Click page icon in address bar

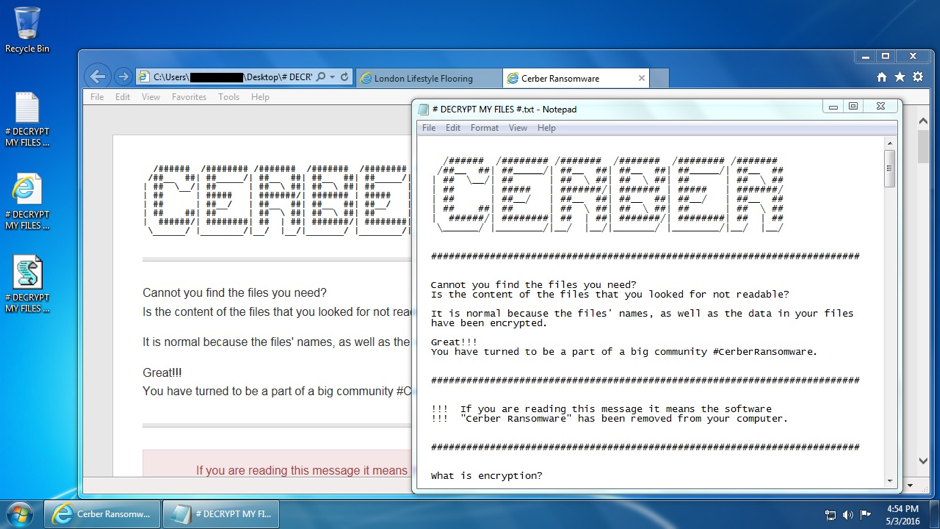pos(144,77)
